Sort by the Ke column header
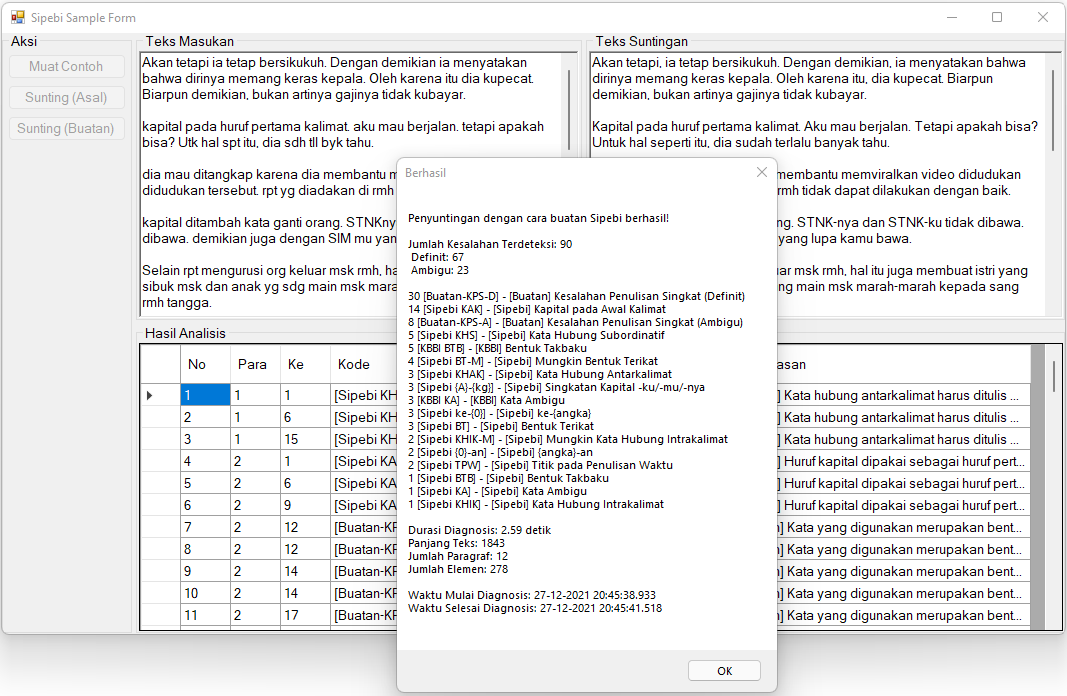 (x=305, y=365)
